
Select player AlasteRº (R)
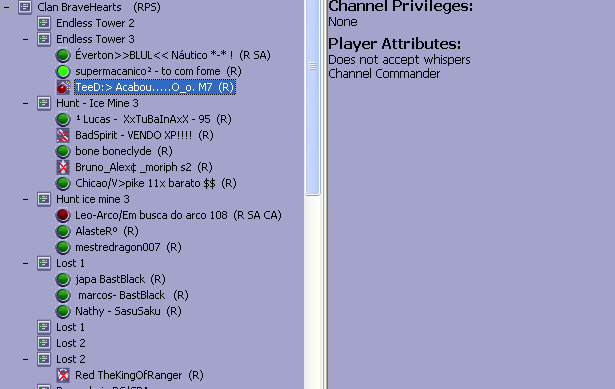(107, 231)
